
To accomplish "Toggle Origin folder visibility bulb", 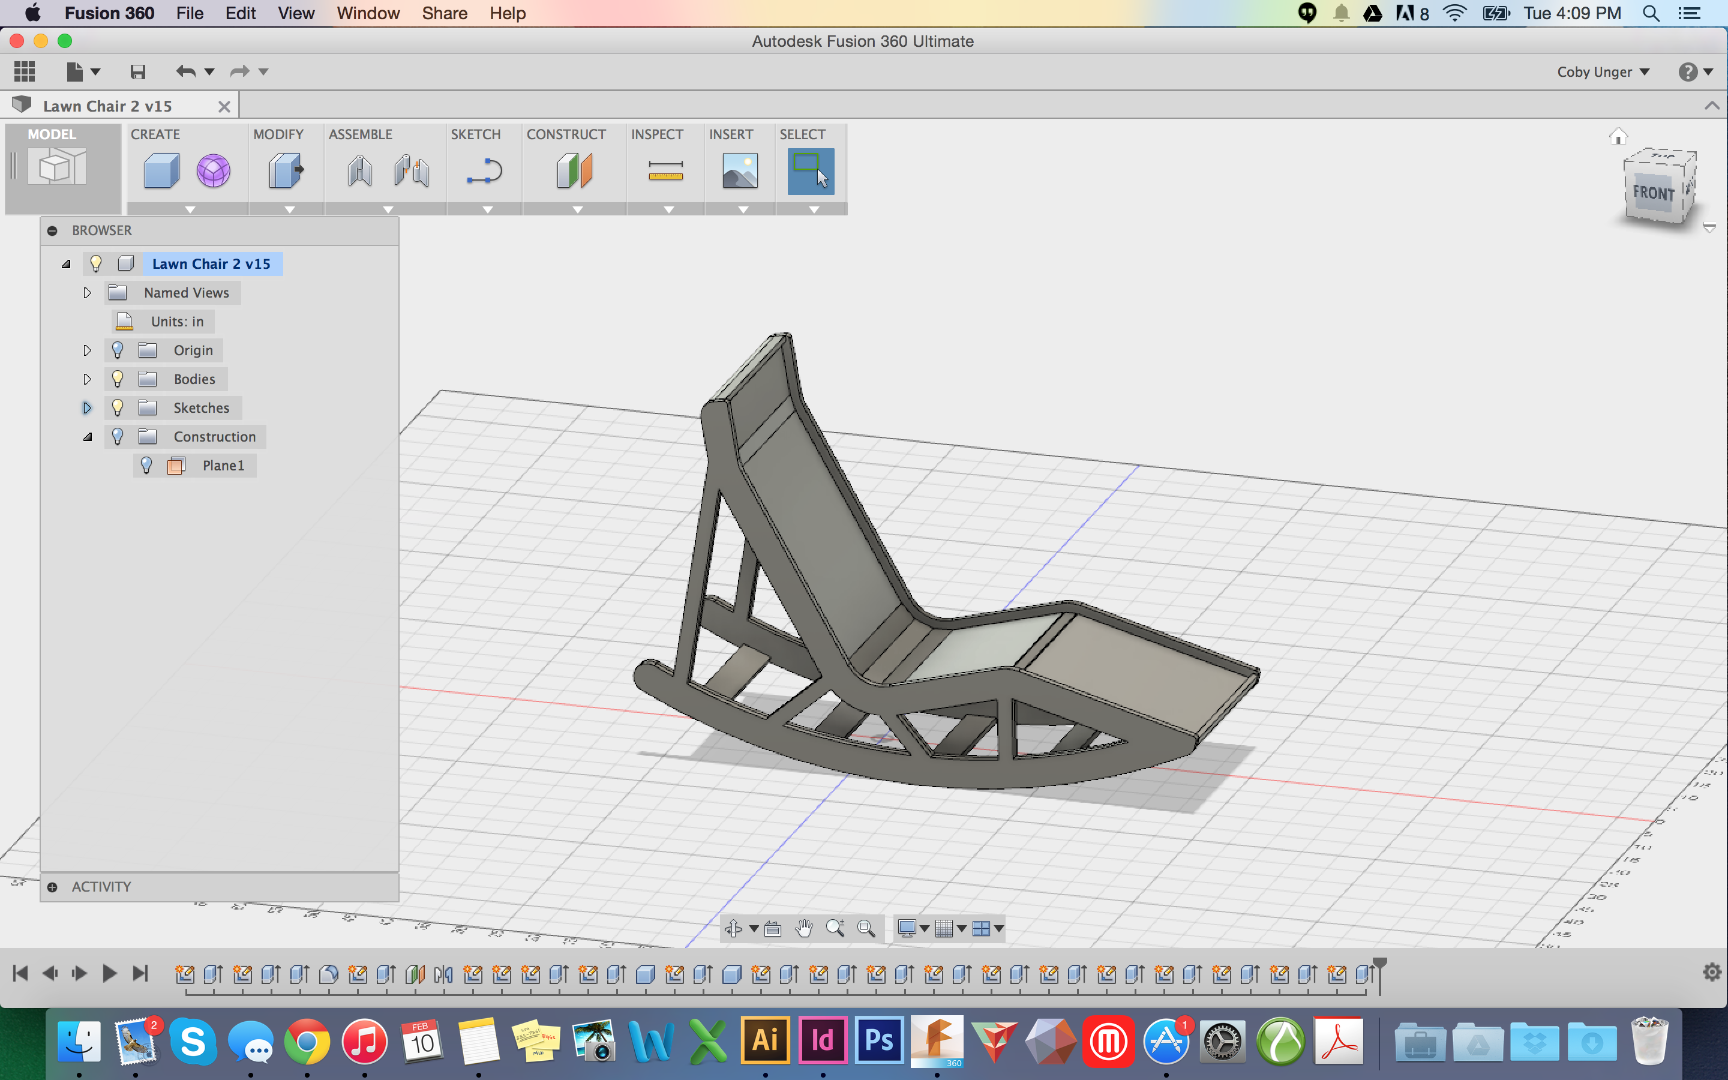I will (x=118, y=350).
